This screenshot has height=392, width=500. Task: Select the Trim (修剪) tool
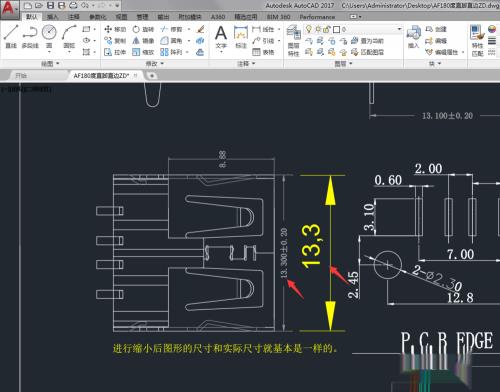point(171,29)
